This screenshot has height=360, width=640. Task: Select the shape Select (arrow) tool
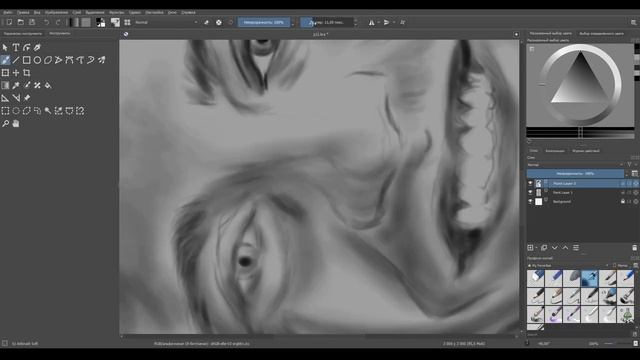pos(5,47)
